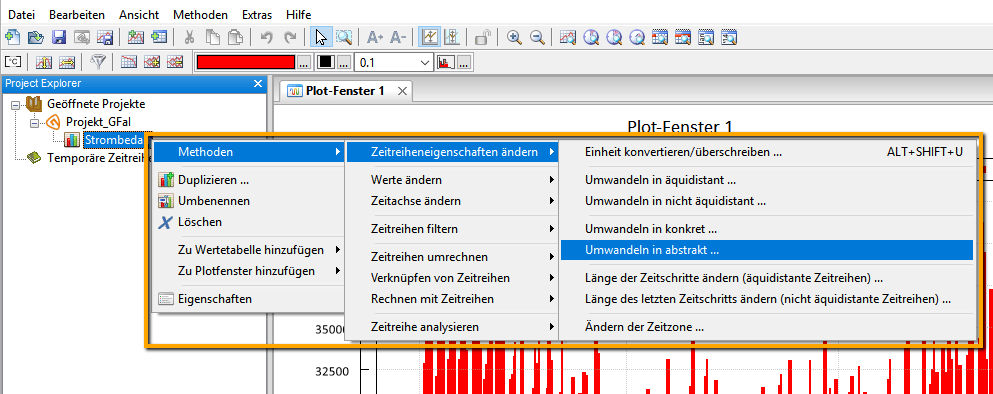This screenshot has height=394, width=993.
Task: Click the new project icon with green plus
Action: 13,37
